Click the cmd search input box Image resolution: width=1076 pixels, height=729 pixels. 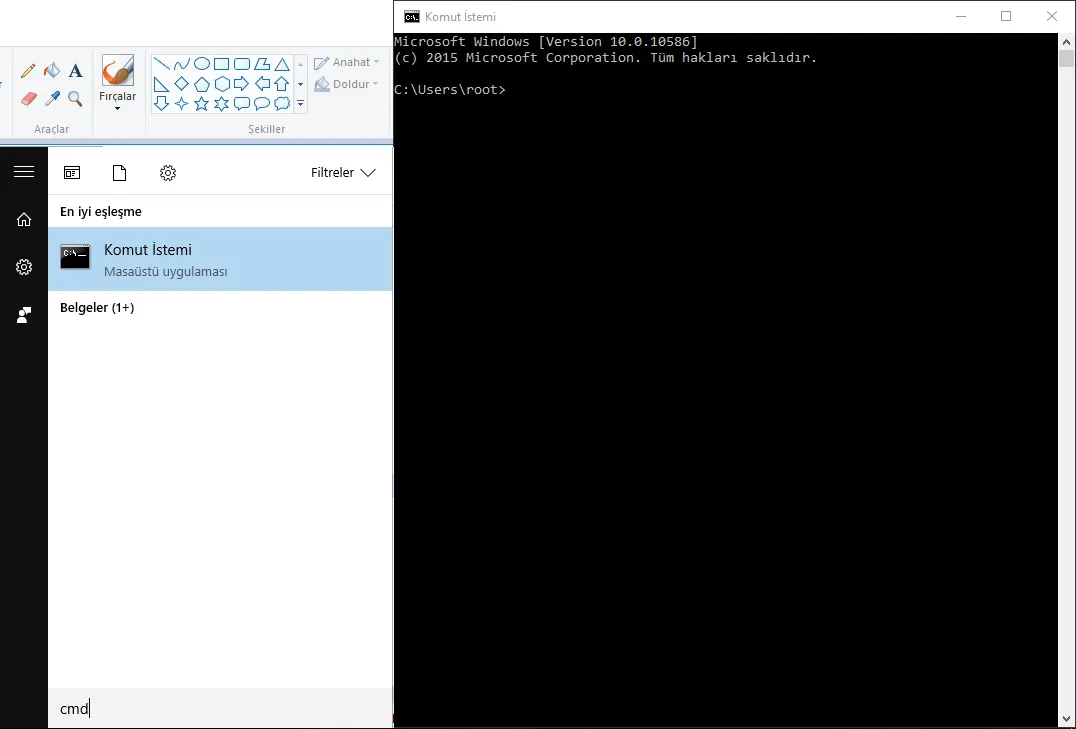pyautogui.click(x=220, y=708)
